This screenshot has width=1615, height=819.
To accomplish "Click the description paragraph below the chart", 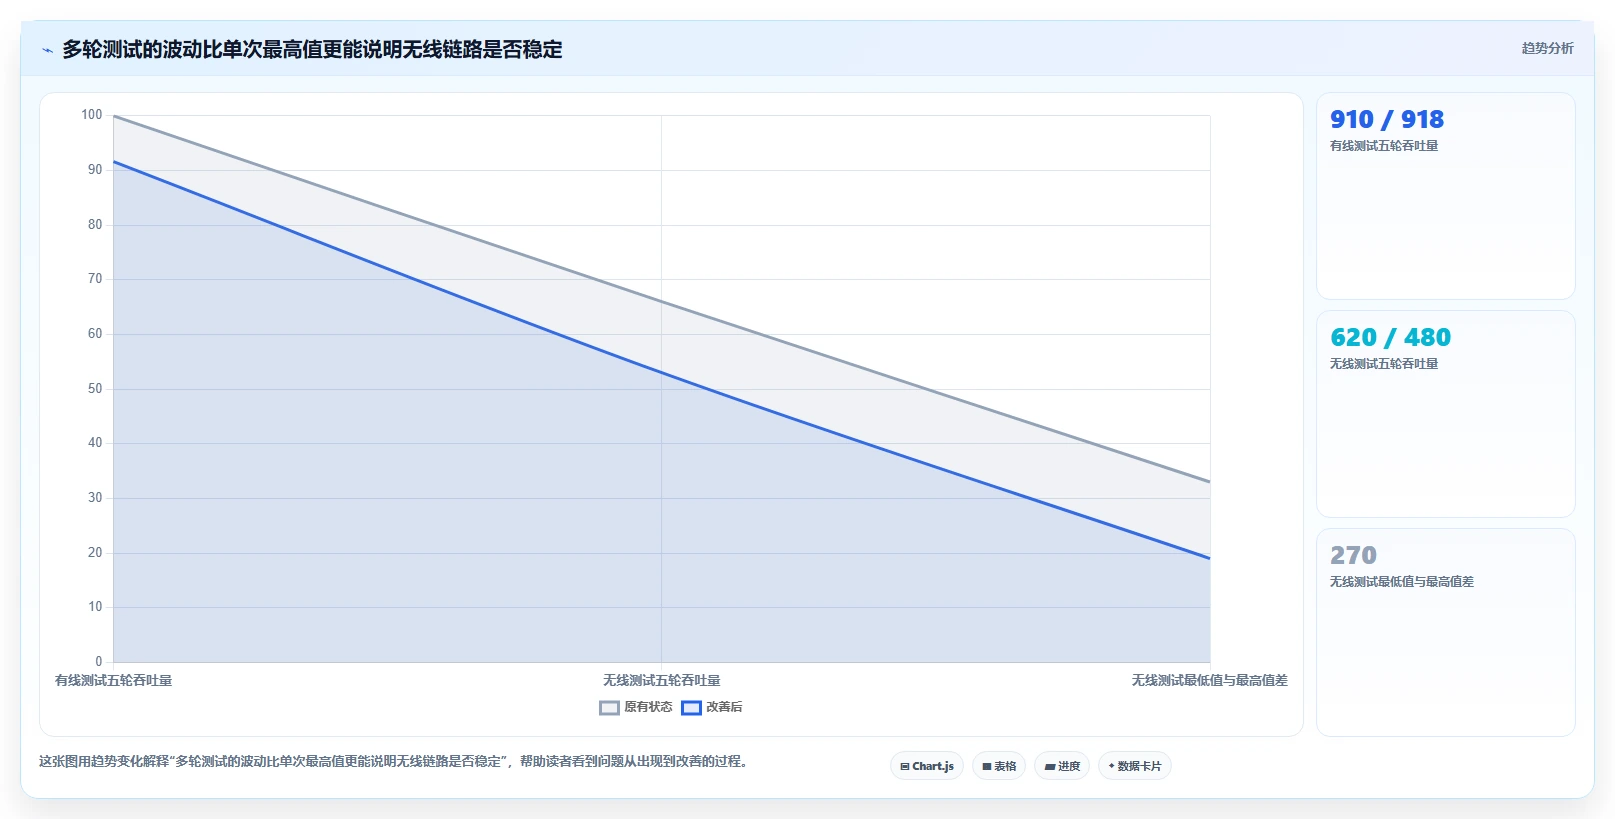I will point(395,761).
